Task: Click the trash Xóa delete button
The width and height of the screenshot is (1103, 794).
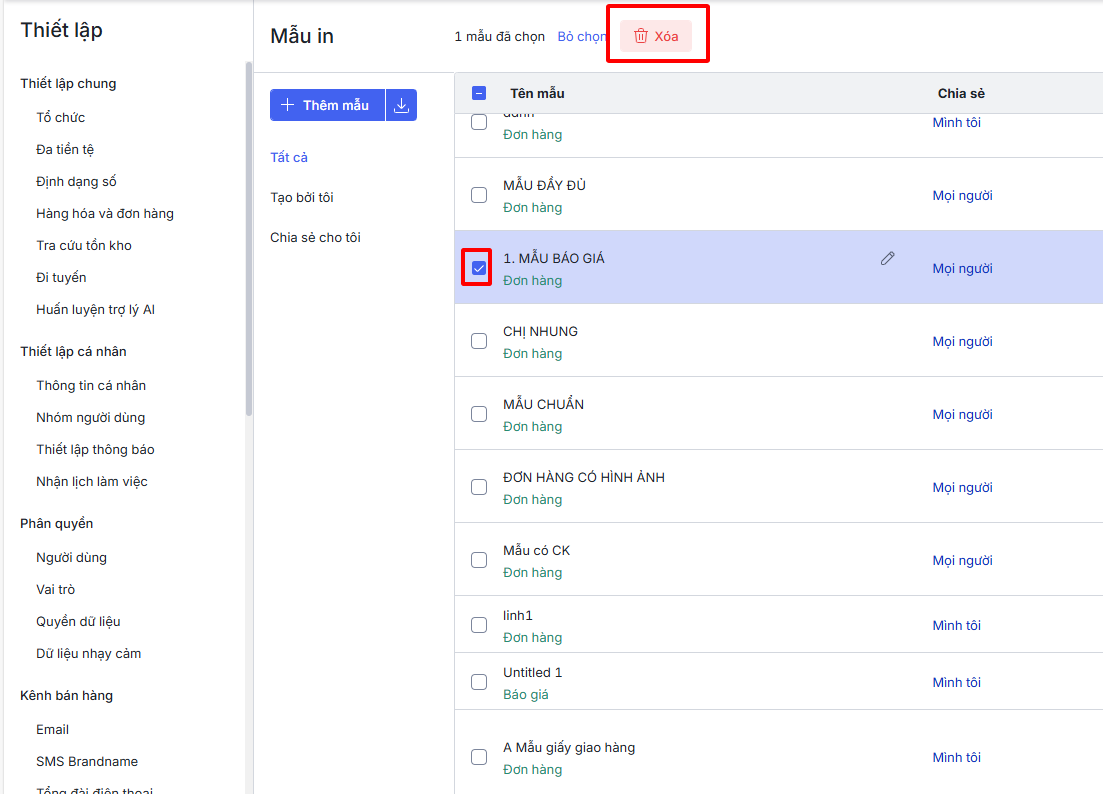Action: pyautogui.click(x=656, y=36)
